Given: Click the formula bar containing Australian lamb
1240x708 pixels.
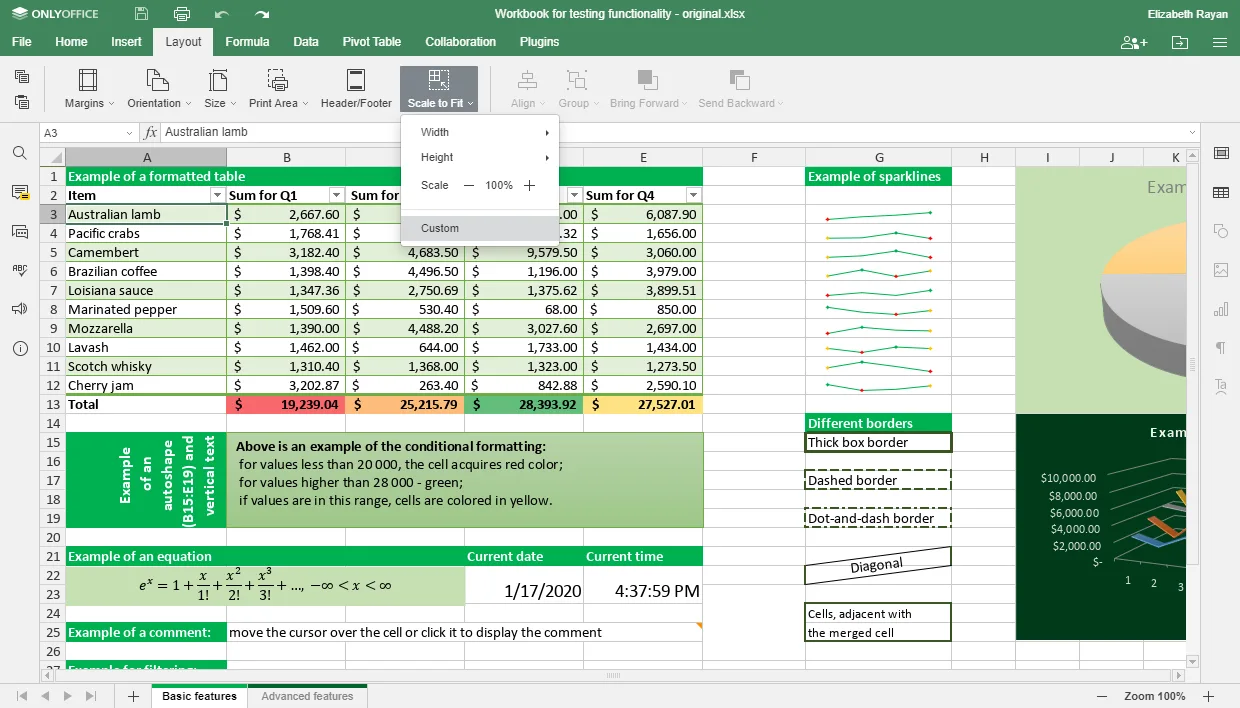Looking at the screenshot, I should 673,133.
